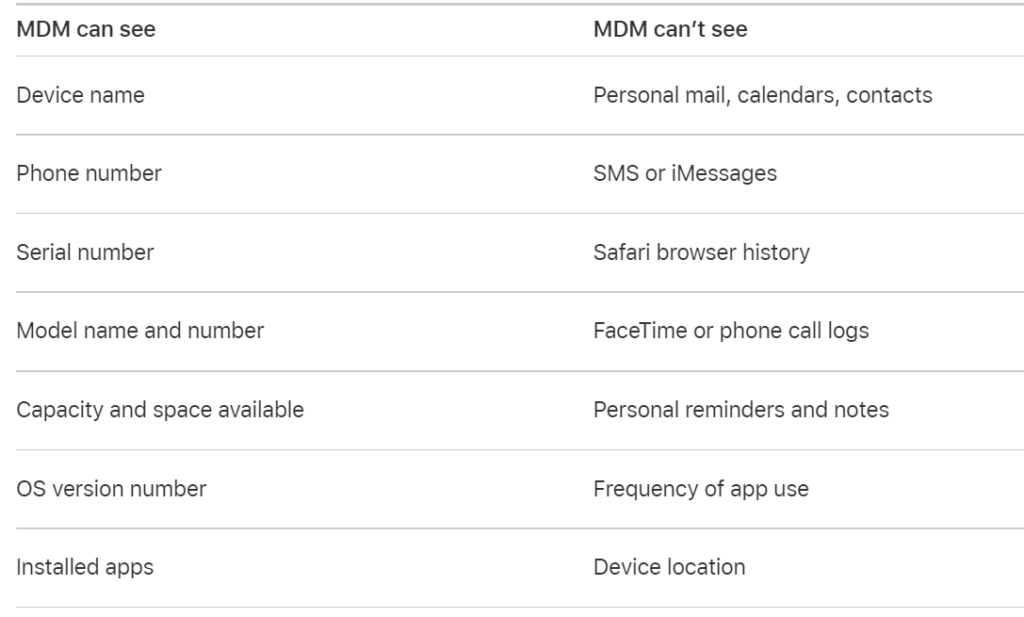Image resolution: width=1024 pixels, height=617 pixels.
Task: Click "Safari browser history" text
Action: 701,252
